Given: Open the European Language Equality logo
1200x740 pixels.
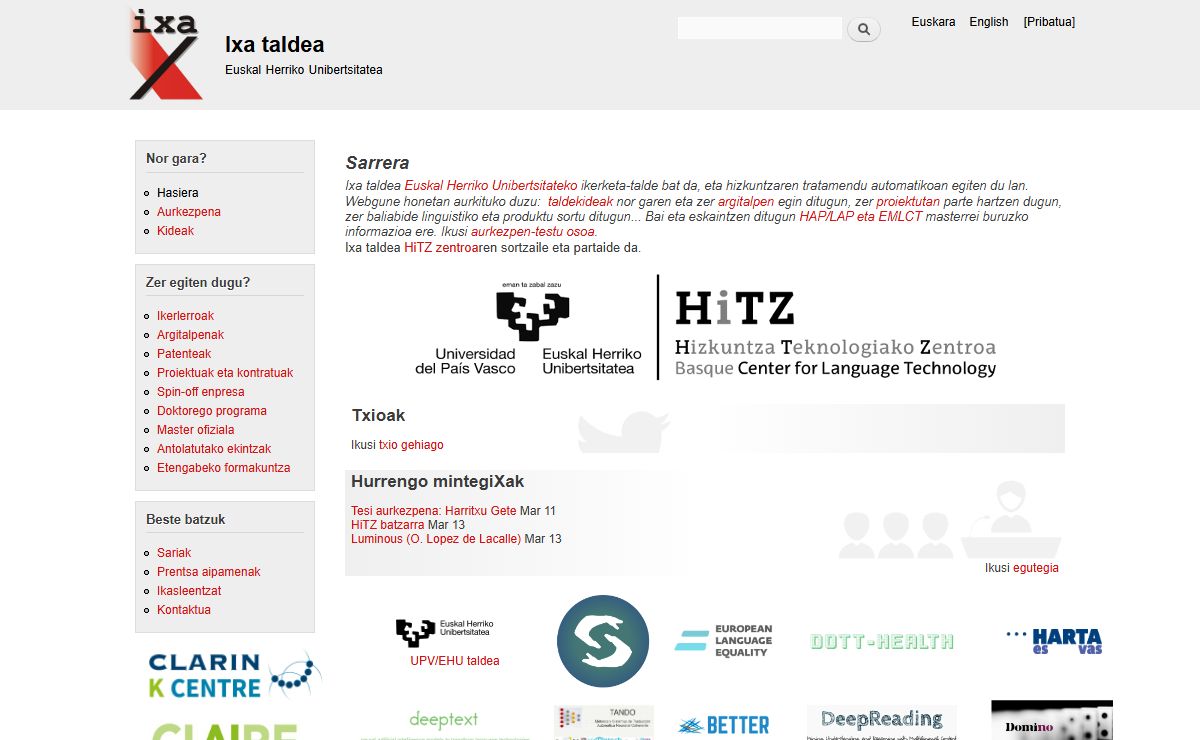Looking at the screenshot, I should click(x=723, y=641).
